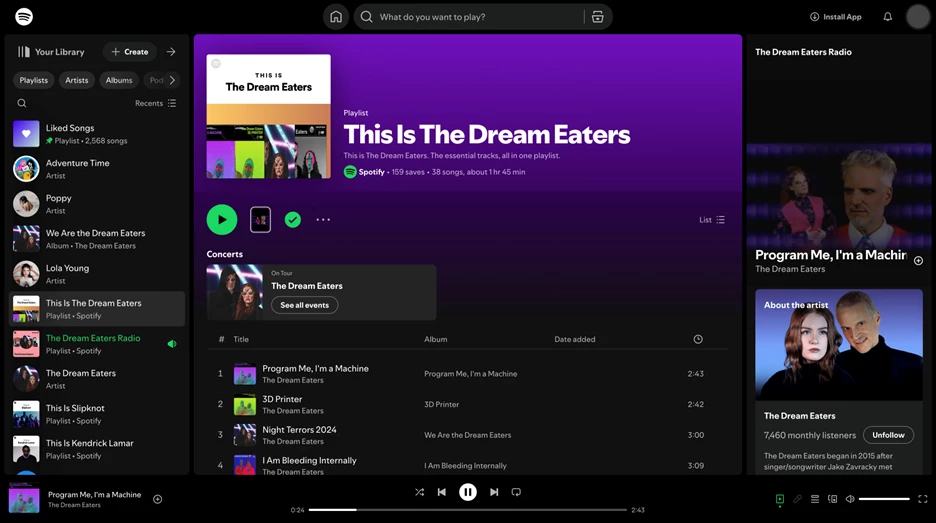Open the user profile avatar menu
The image size is (936, 523).
(x=917, y=17)
